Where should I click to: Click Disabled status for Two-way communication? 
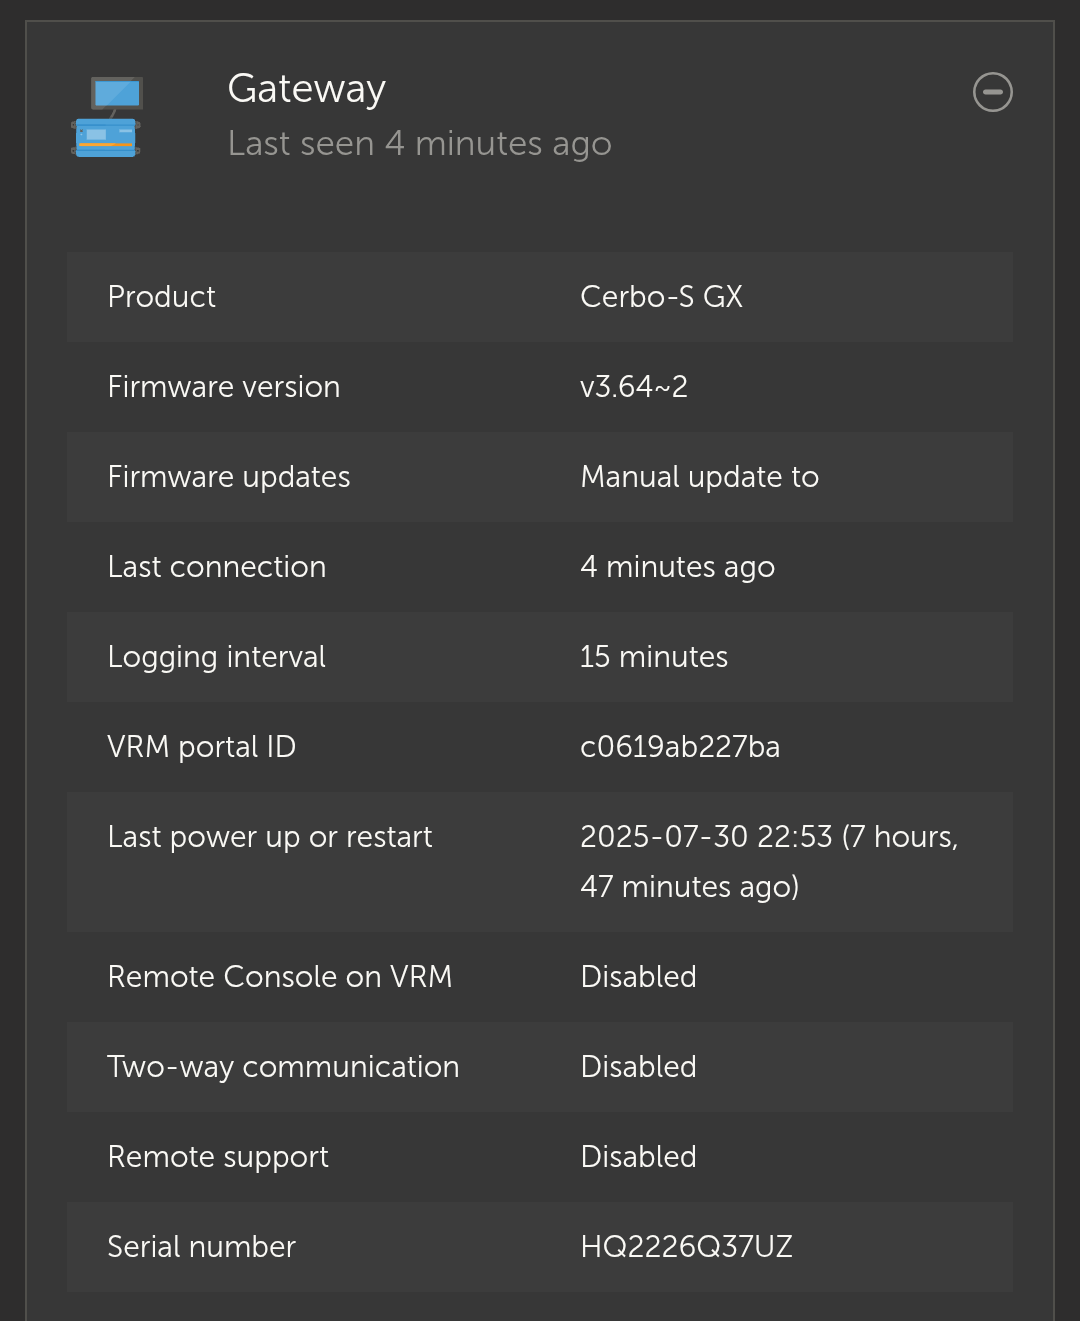(x=638, y=1067)
